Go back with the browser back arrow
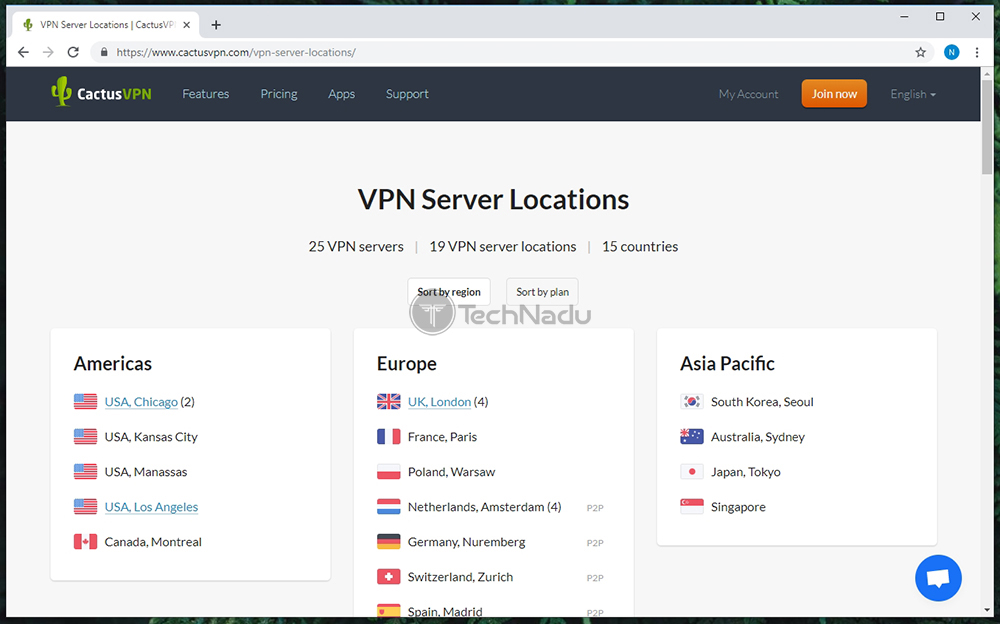This screenshot has height=624, width=1000. pyautogui.click(x=24, y=52)
